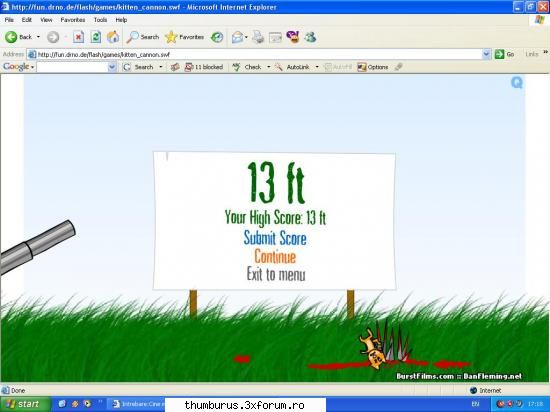Expand the Links toolbar chevron
This screenshot has width=550, height=412.
[545, 53]
